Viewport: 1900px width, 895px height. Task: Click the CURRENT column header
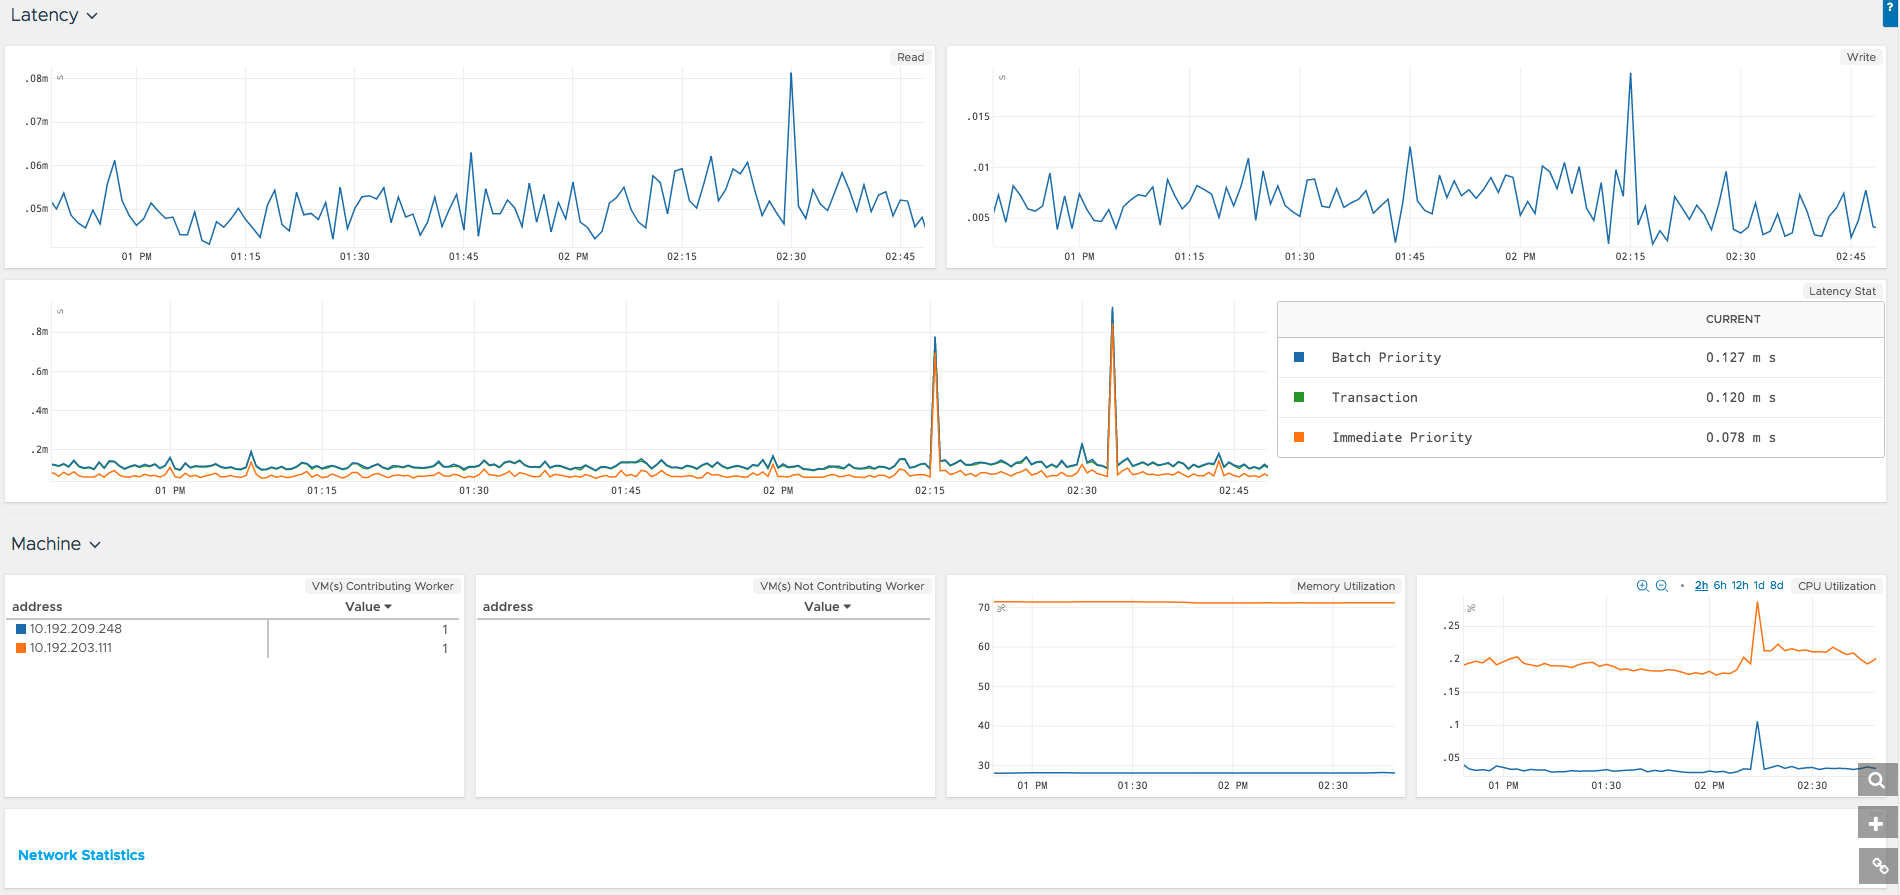pyautogui.click(x=1733, y=319)
